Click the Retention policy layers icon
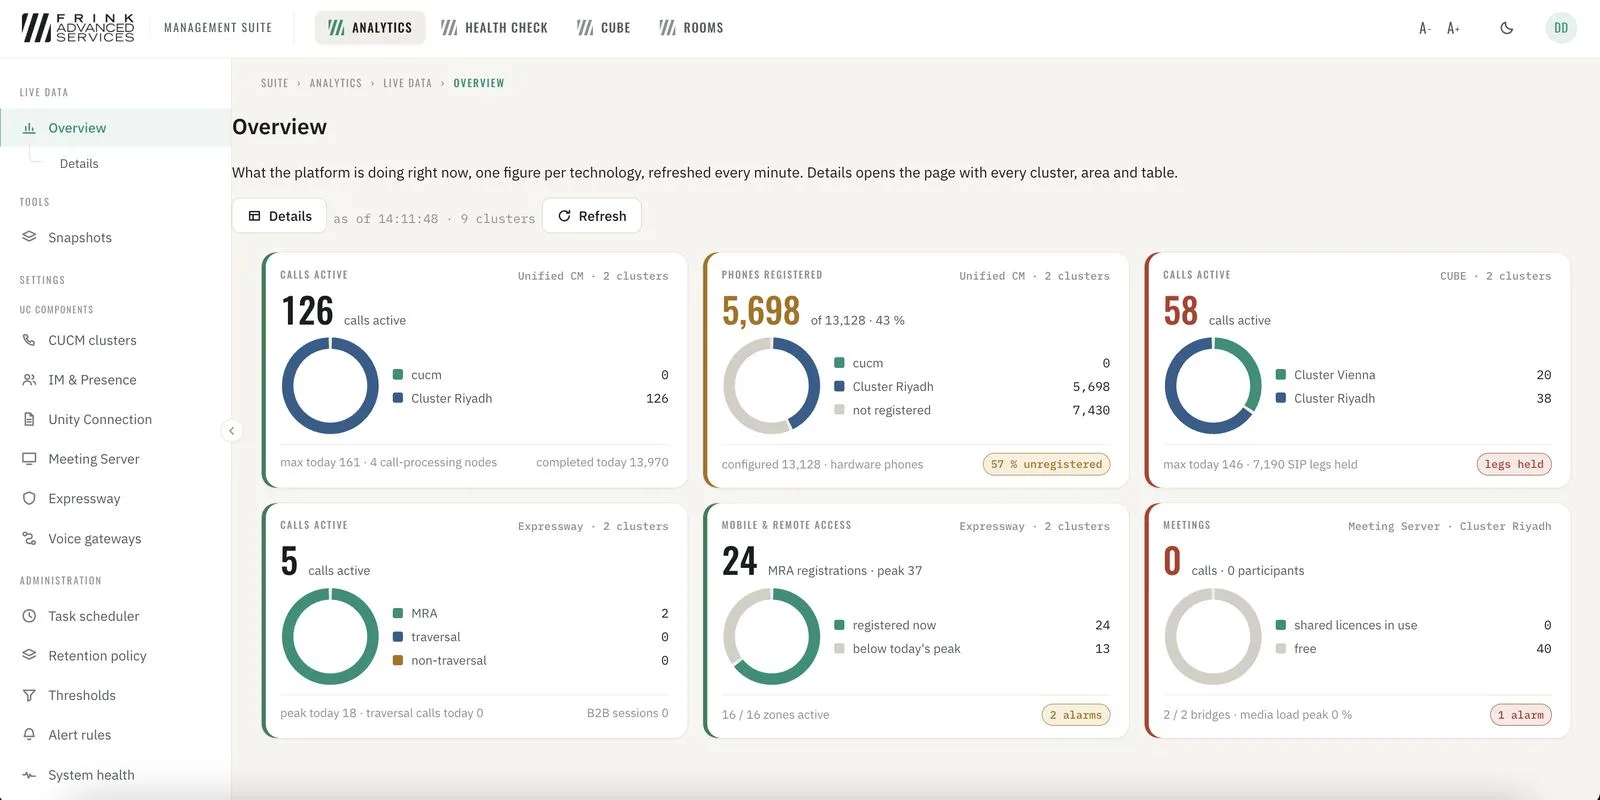Image resolution: width=1600 pixels, height=800 pixels. (29, 655)
